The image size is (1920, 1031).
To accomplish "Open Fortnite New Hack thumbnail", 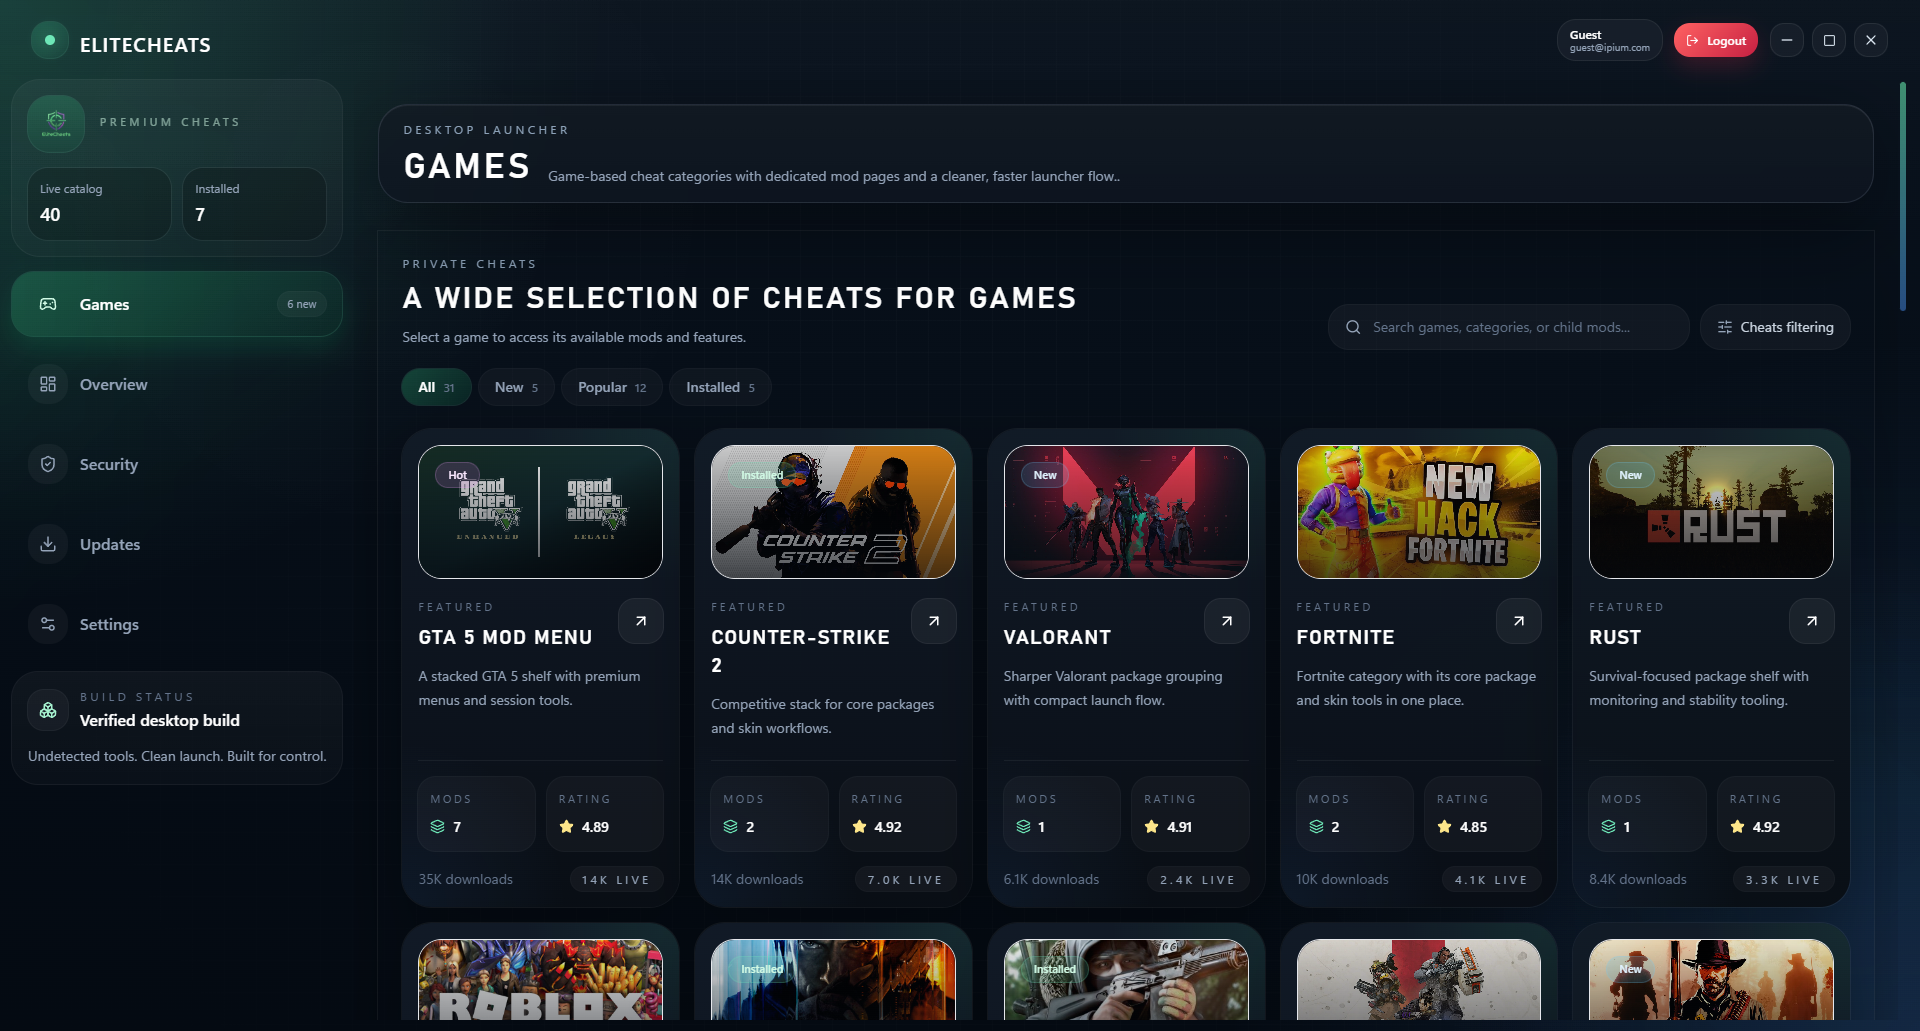I will pos(1418,512).
